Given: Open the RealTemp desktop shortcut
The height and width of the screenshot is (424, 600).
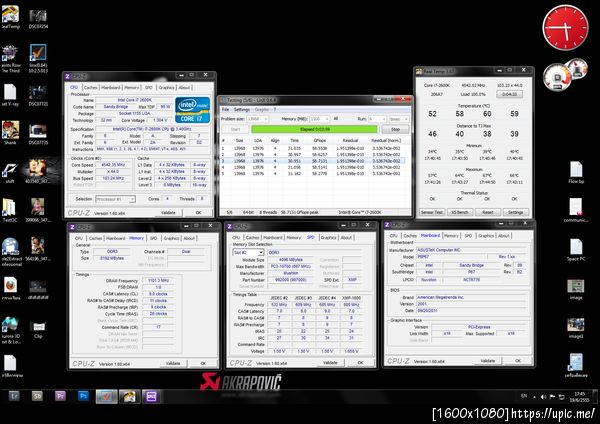Looking at the screenshot, I should [x=10, y=15].
